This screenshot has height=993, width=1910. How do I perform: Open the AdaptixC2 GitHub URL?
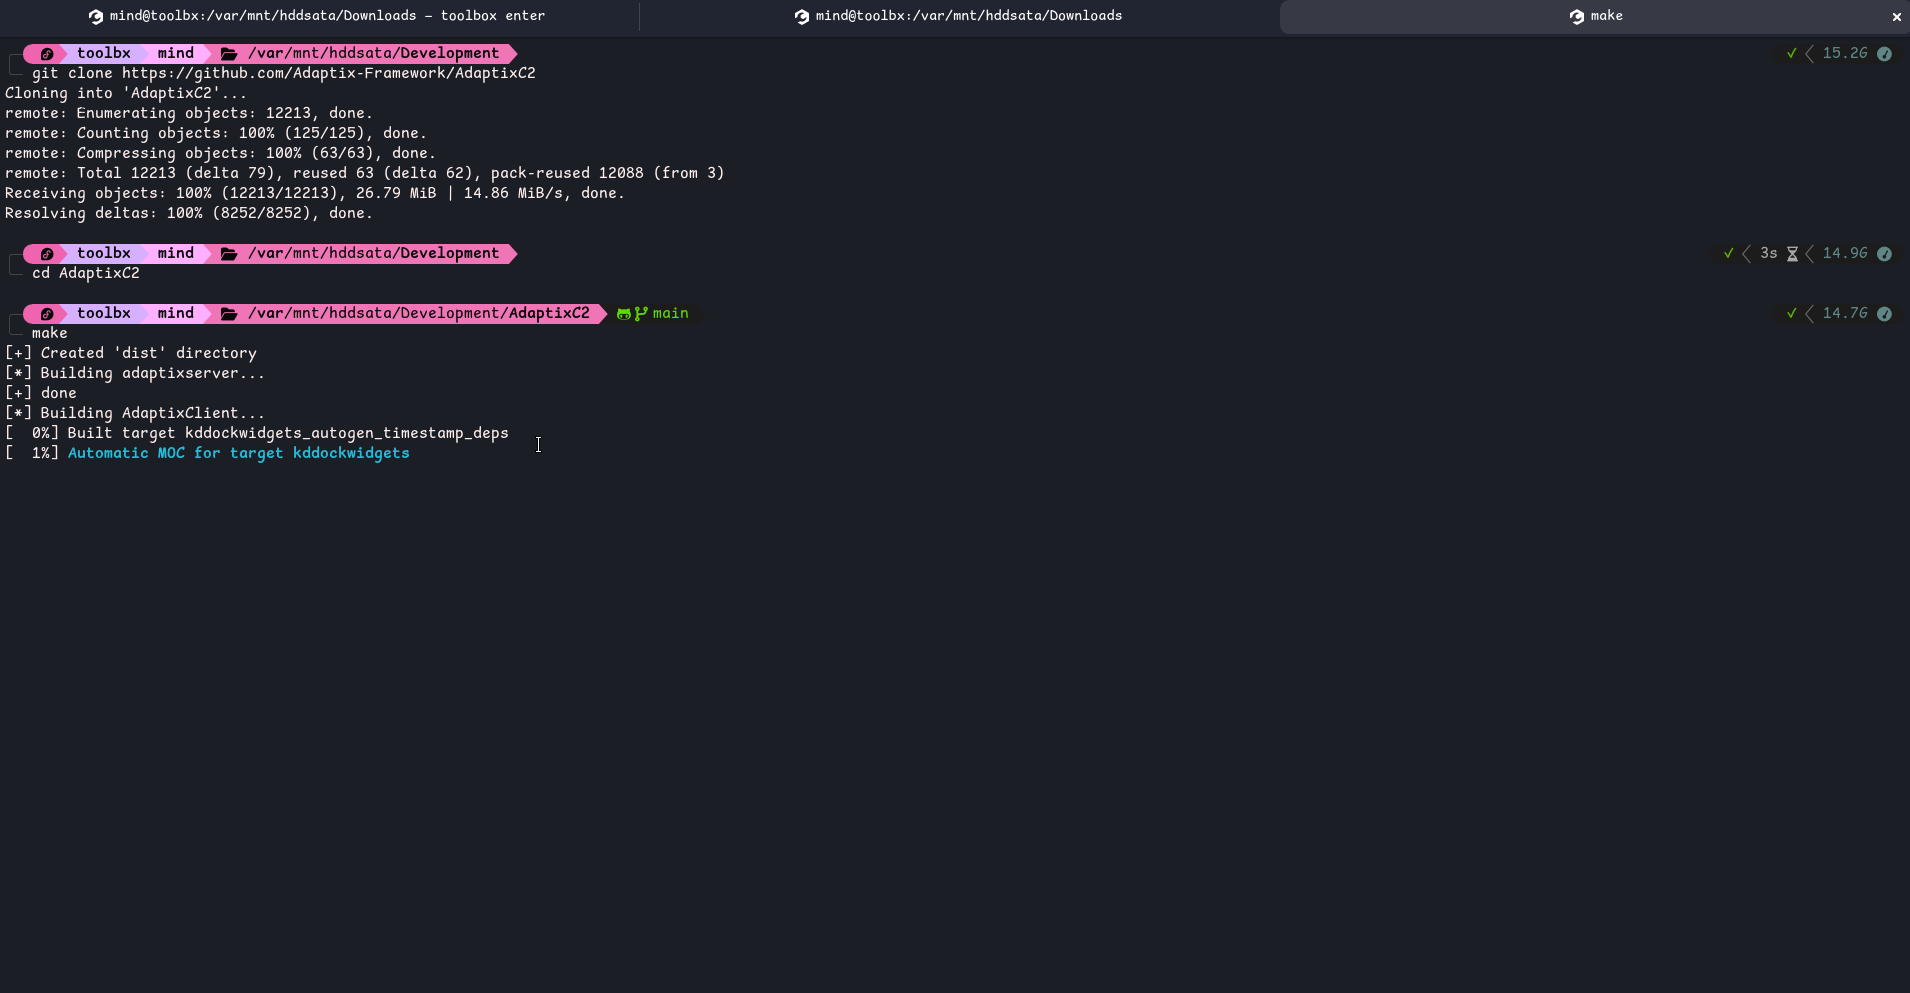328,73
